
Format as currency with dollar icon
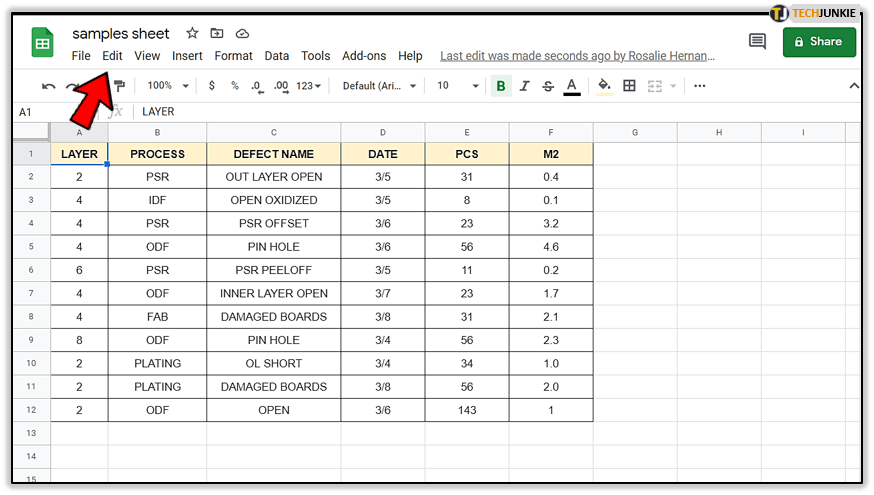(212, 86)
